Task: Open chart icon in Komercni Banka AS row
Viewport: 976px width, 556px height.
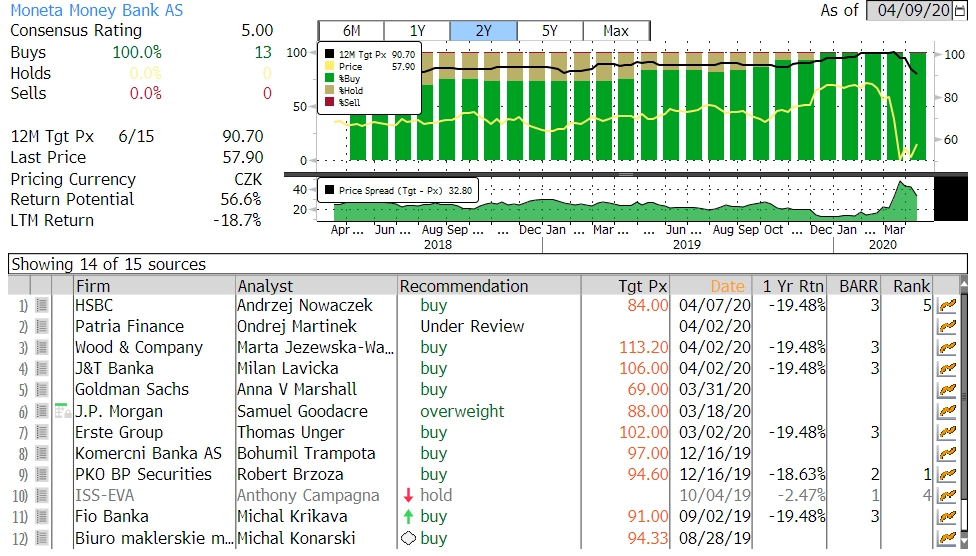Action: [x=947, y=453]
